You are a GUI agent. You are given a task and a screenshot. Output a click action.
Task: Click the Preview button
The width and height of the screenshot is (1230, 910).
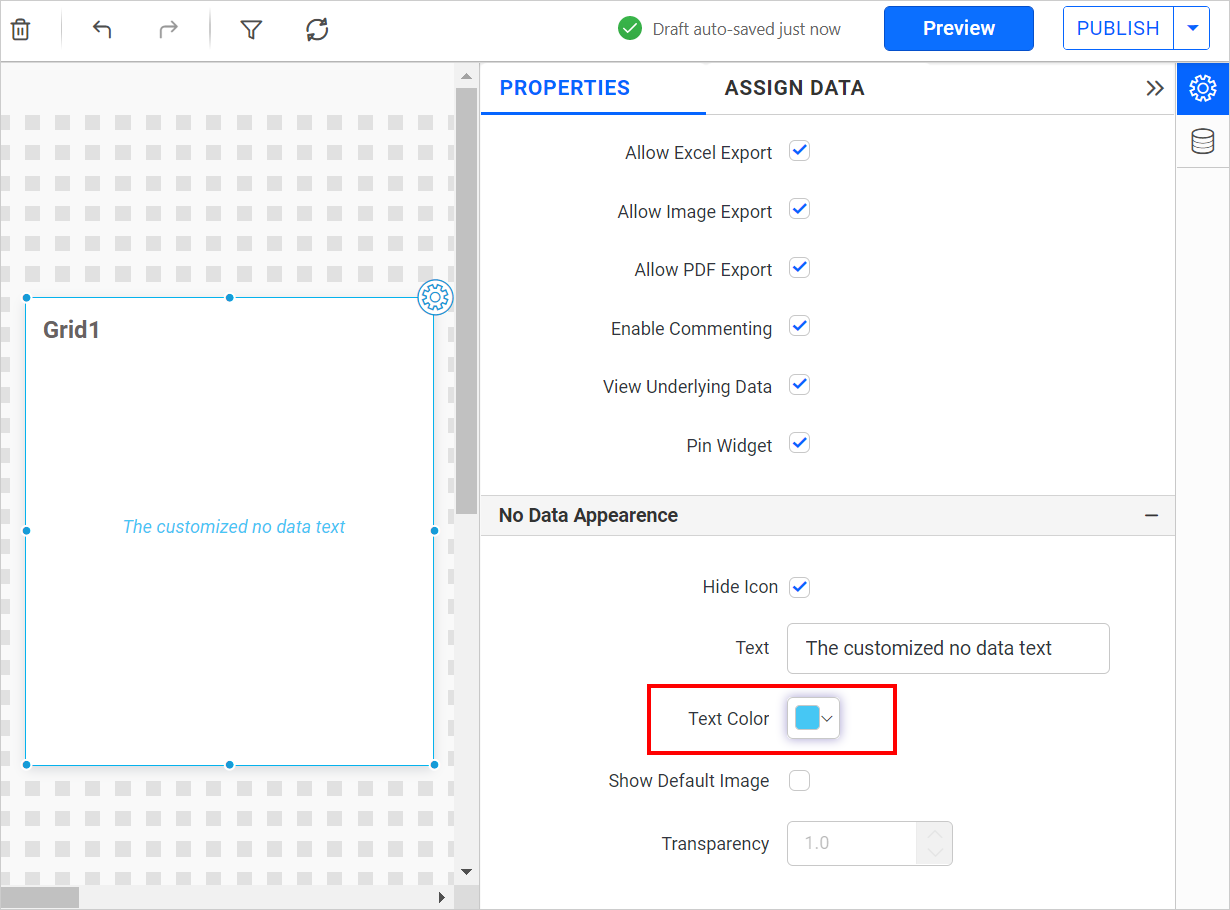(x=958, y=29)
